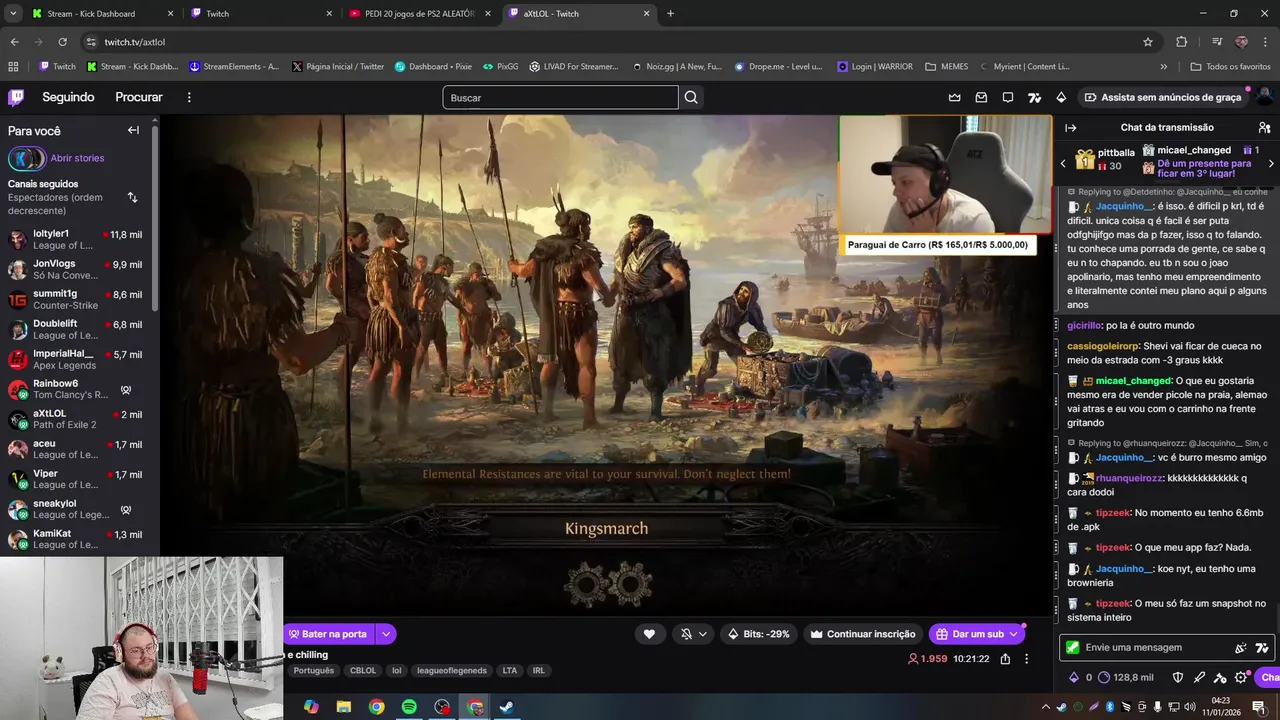The image size is (1280, 720).
Task: Open browser extensions puzzle icon
Action: pos(1181,42)
